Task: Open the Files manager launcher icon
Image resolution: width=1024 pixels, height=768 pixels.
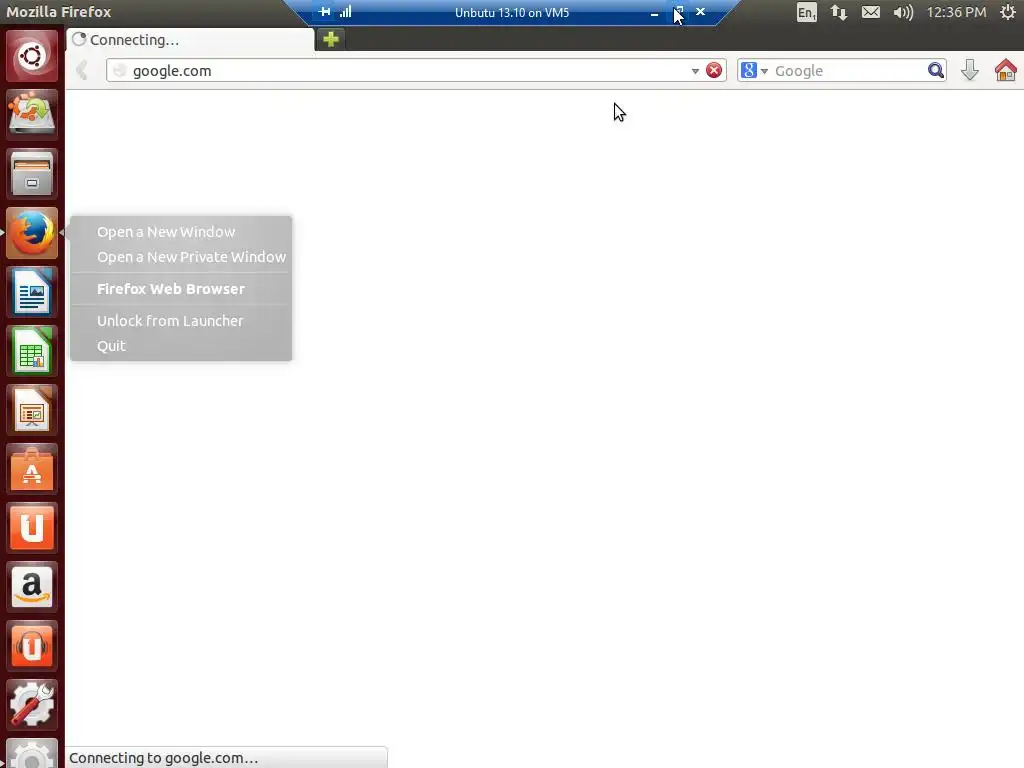Action: (x=31, y=174)
